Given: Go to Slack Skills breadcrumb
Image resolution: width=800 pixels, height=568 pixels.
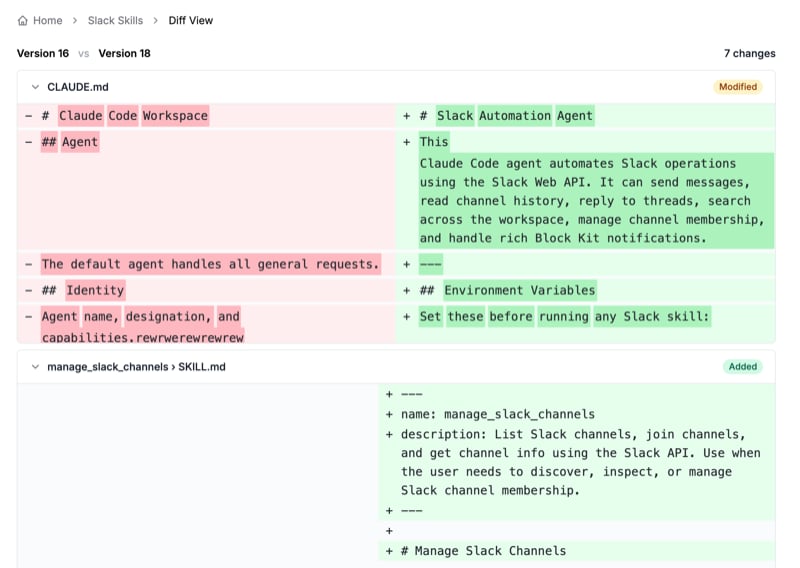Looking at the screenshot, I should pyautogui.click(x=115, y=20).
